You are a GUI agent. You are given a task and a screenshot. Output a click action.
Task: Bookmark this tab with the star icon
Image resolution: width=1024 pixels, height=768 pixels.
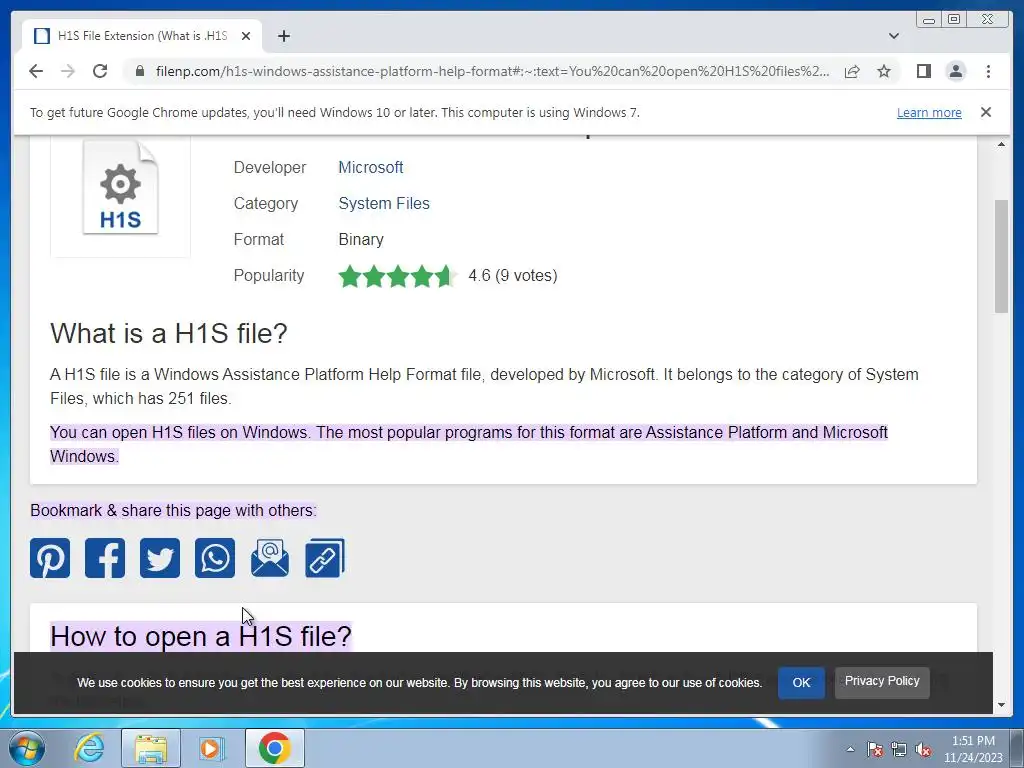pos(884,71)
